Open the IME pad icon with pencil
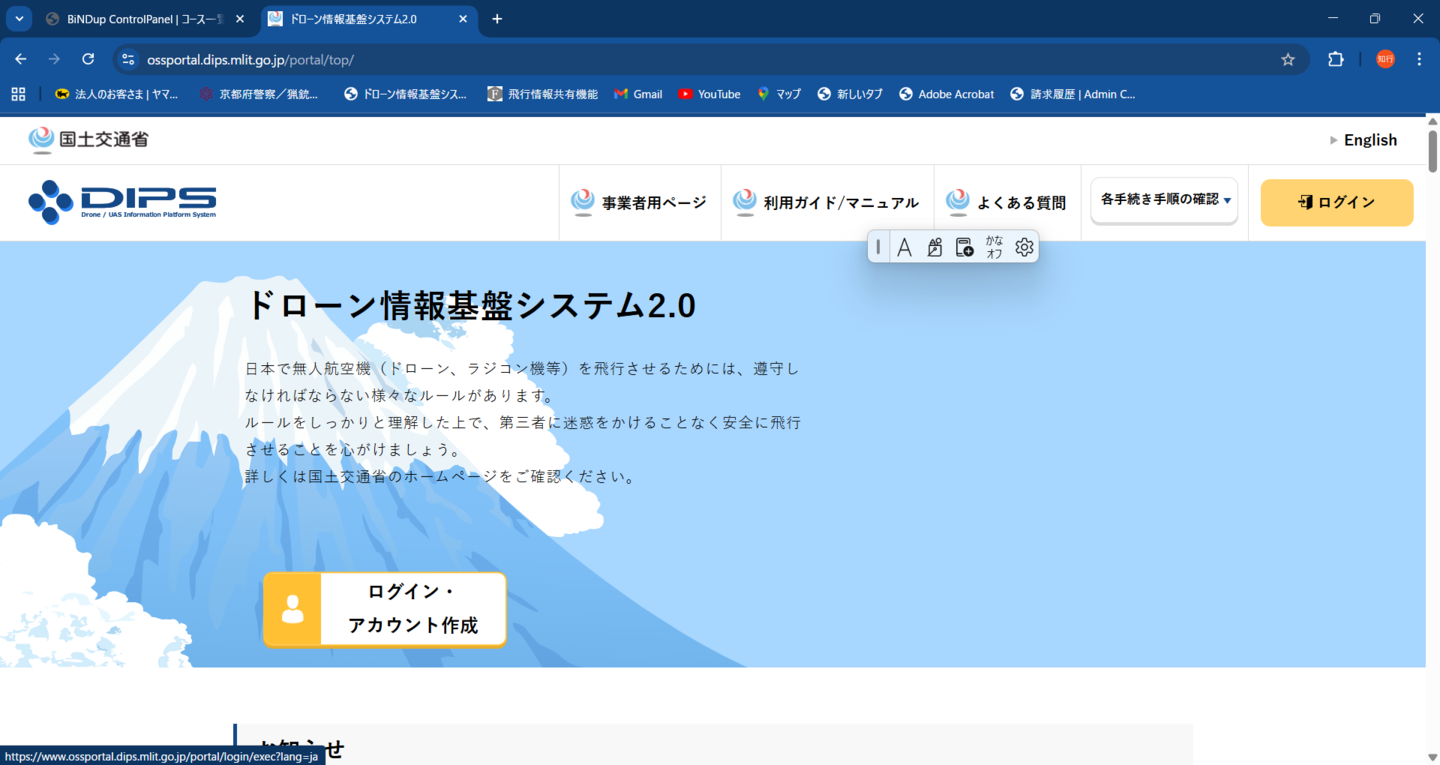Viewport: 1440px width, 765px height. pos(934,247)
